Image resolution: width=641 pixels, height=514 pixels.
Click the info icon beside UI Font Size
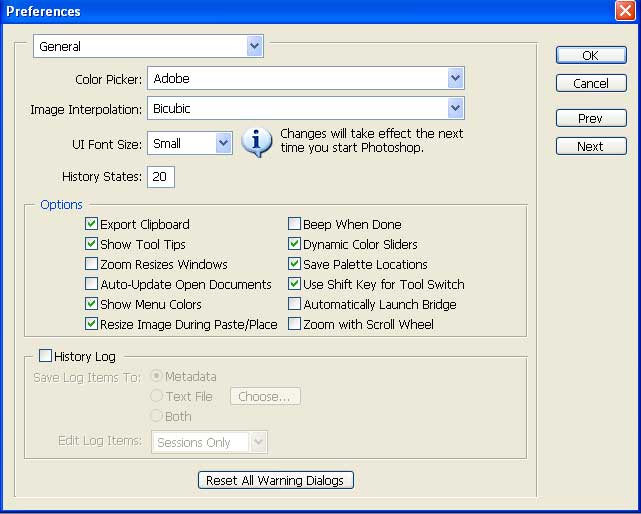tap(257, 143)
